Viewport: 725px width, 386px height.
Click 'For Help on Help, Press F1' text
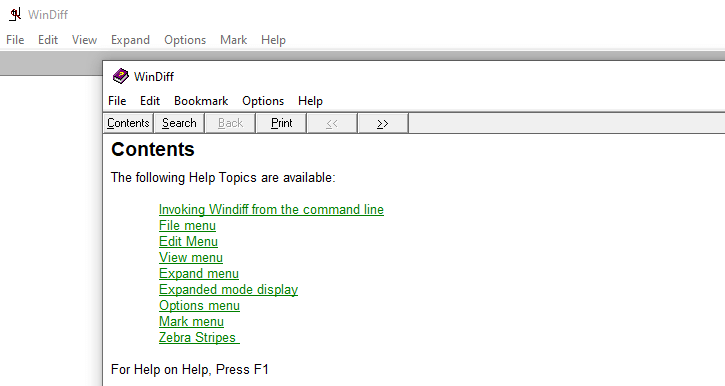pos(190,369)
